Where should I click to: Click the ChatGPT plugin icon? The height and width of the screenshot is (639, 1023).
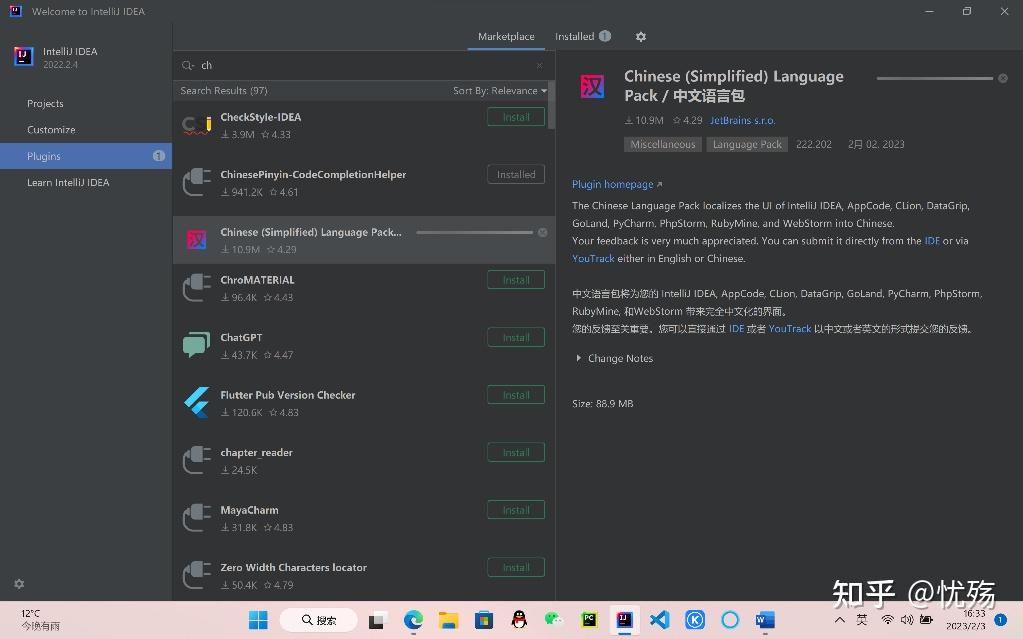pyautogui.click(x=196, y=345)
